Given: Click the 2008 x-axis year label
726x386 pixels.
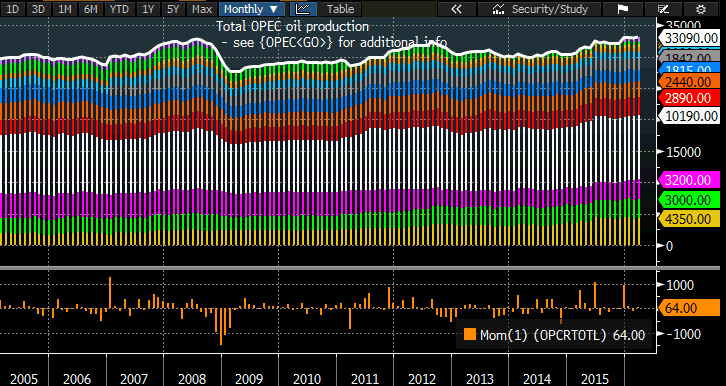Looking at the screenshot, I should [192, 379].
